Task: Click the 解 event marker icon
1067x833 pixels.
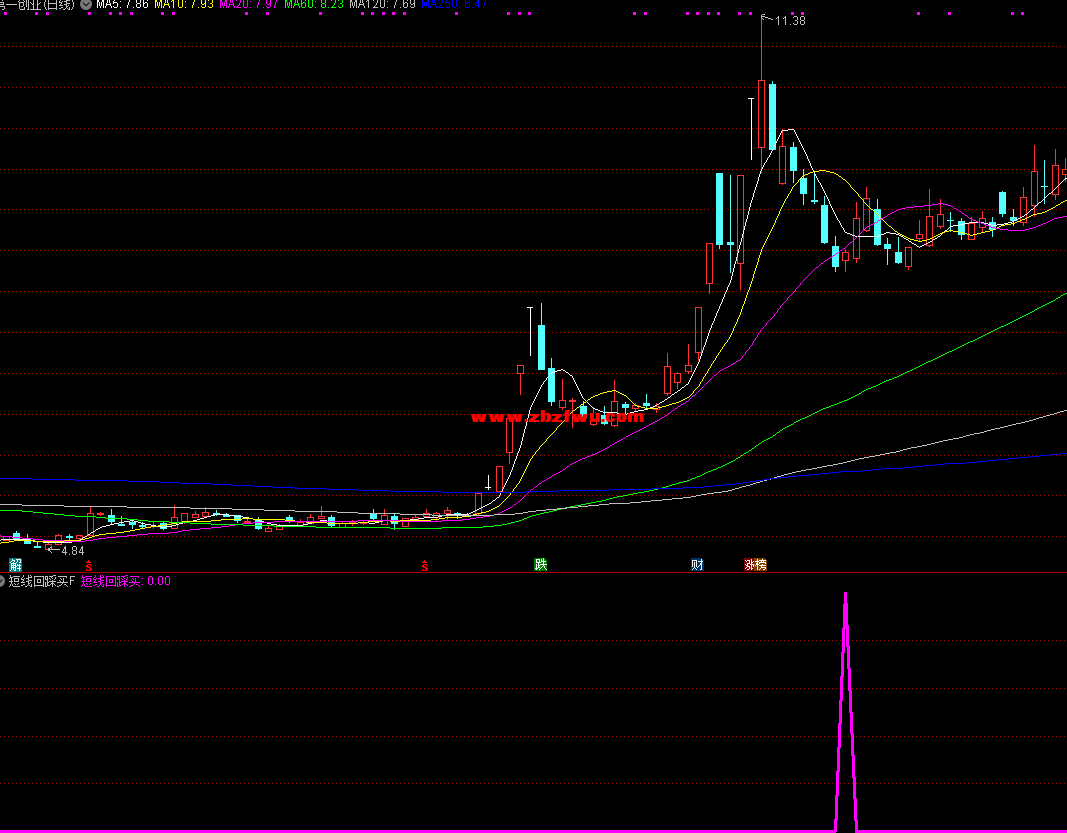Action: [x=15, y=565]
